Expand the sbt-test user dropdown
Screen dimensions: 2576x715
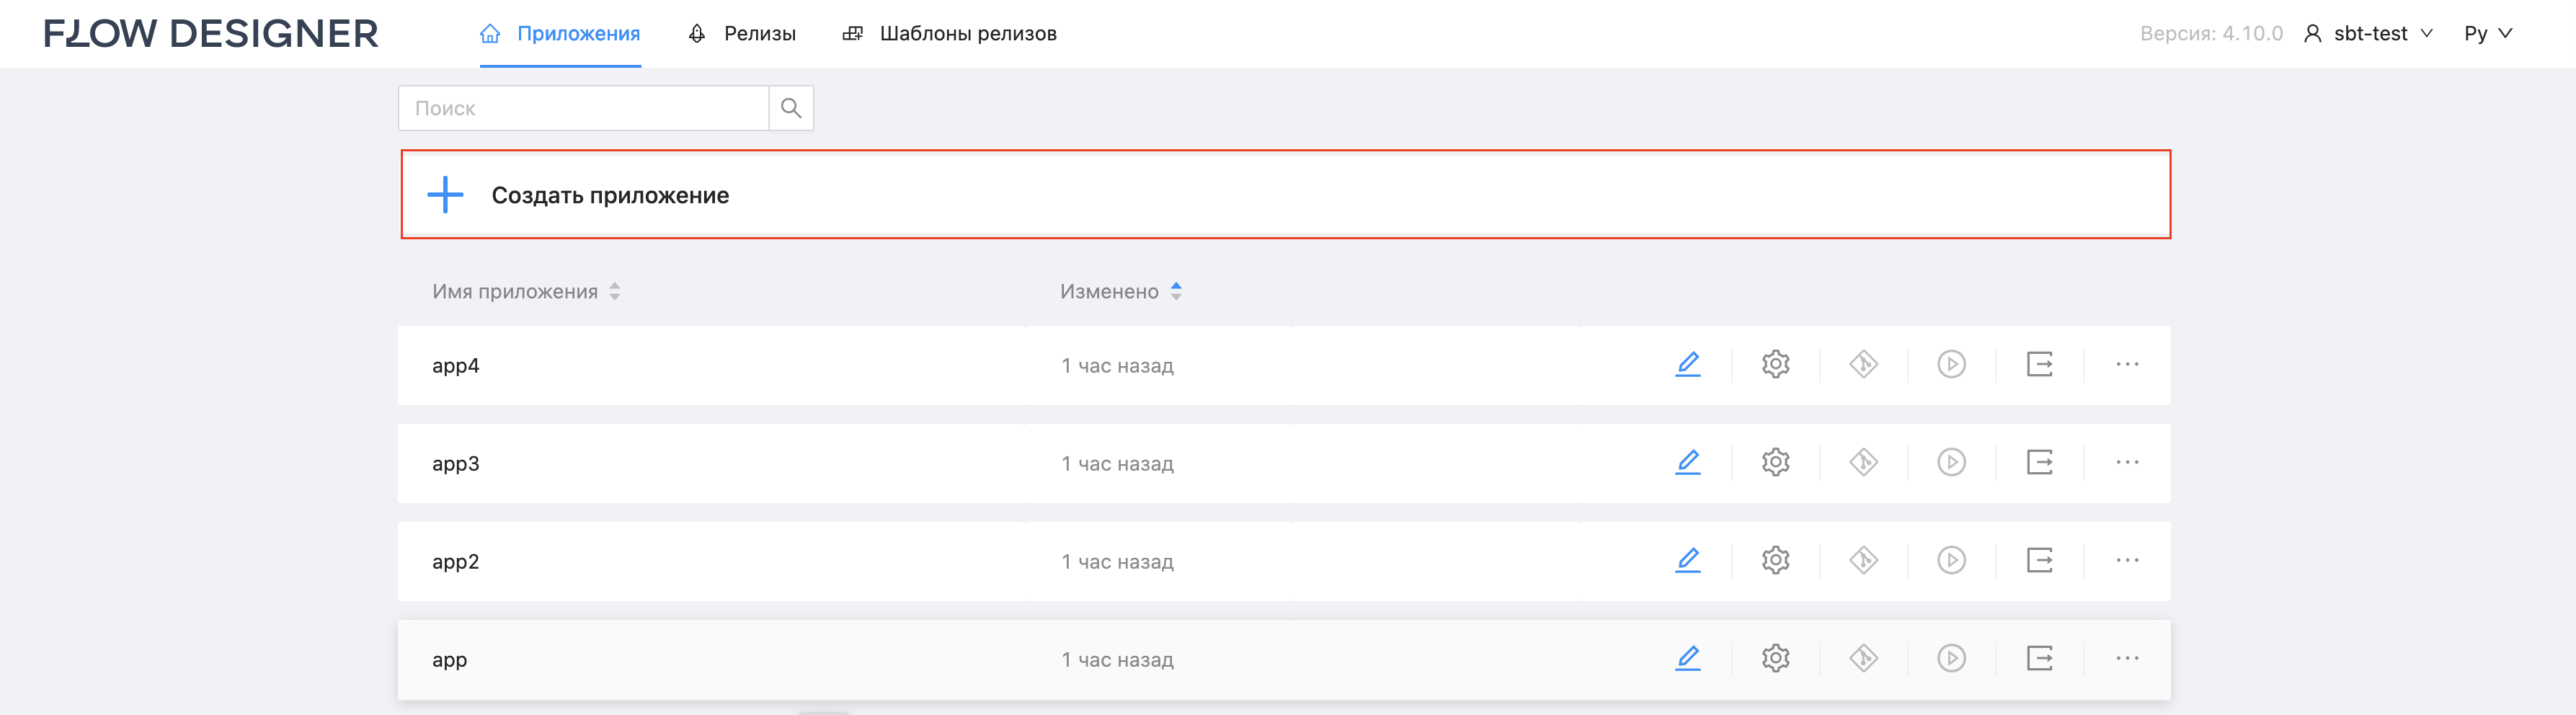pos(2369,34)
